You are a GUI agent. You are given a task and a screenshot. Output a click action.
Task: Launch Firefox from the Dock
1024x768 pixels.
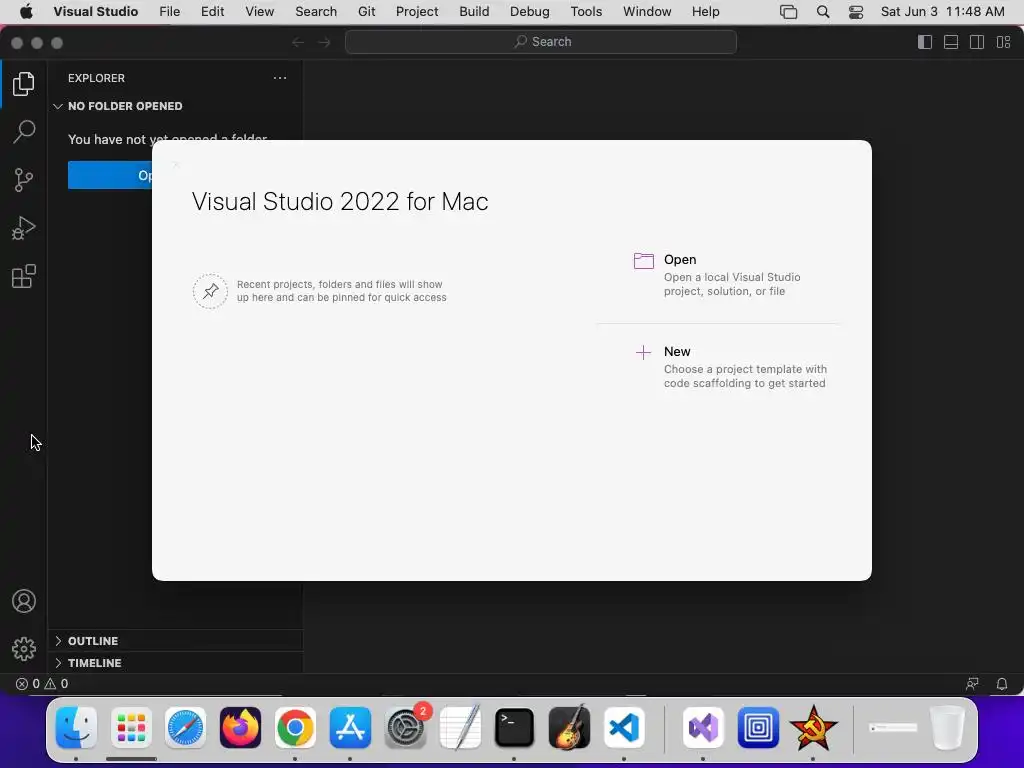(240, 728)
